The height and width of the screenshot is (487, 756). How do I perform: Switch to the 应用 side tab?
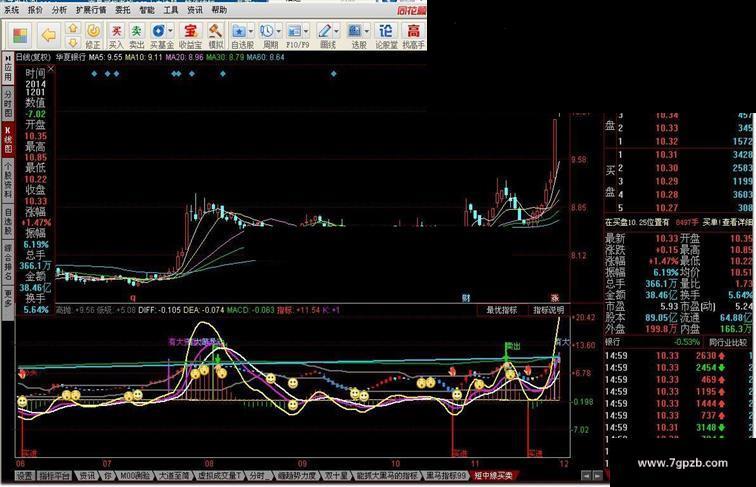point(8,73)
